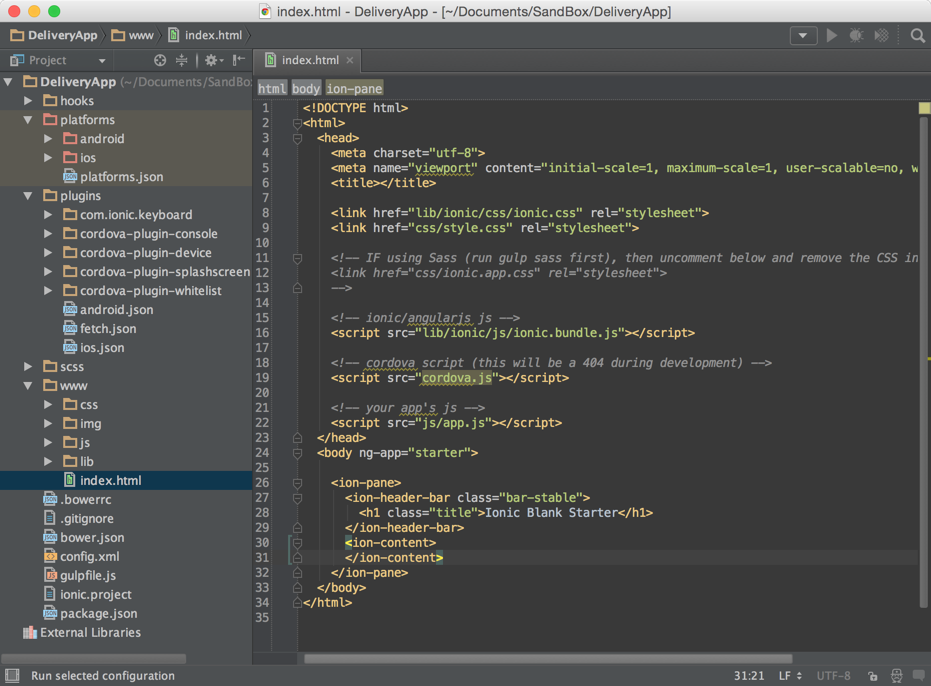Open the Project panel settings gear
The width and height of the screenshot is (931, 686).
(x=213, y=60)
